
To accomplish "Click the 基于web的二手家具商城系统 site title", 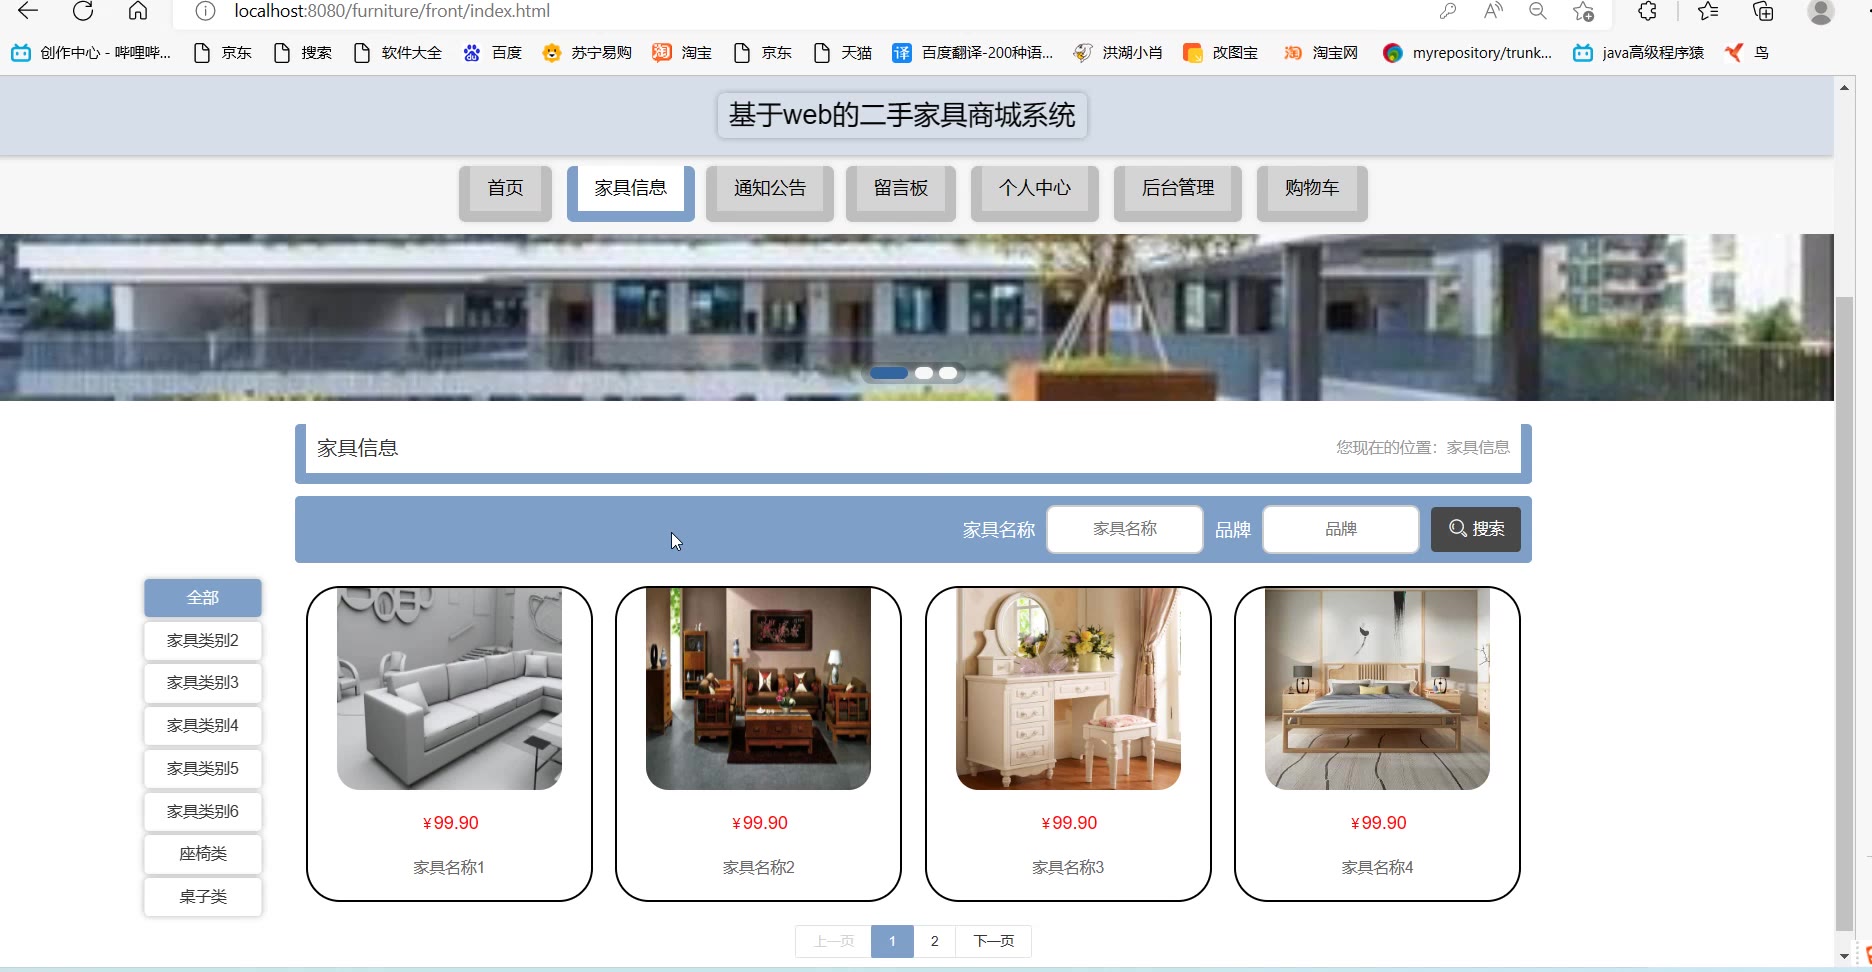I will [x=902, y=115].
